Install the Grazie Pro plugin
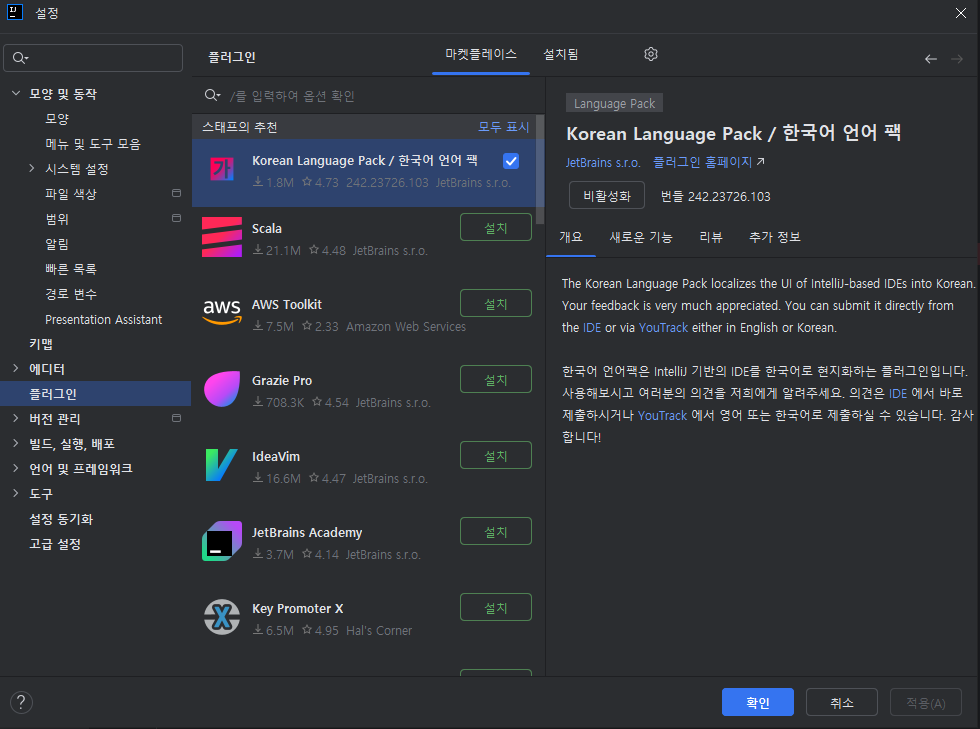Screen dimensions: 980x729 [x=496, y=380]
